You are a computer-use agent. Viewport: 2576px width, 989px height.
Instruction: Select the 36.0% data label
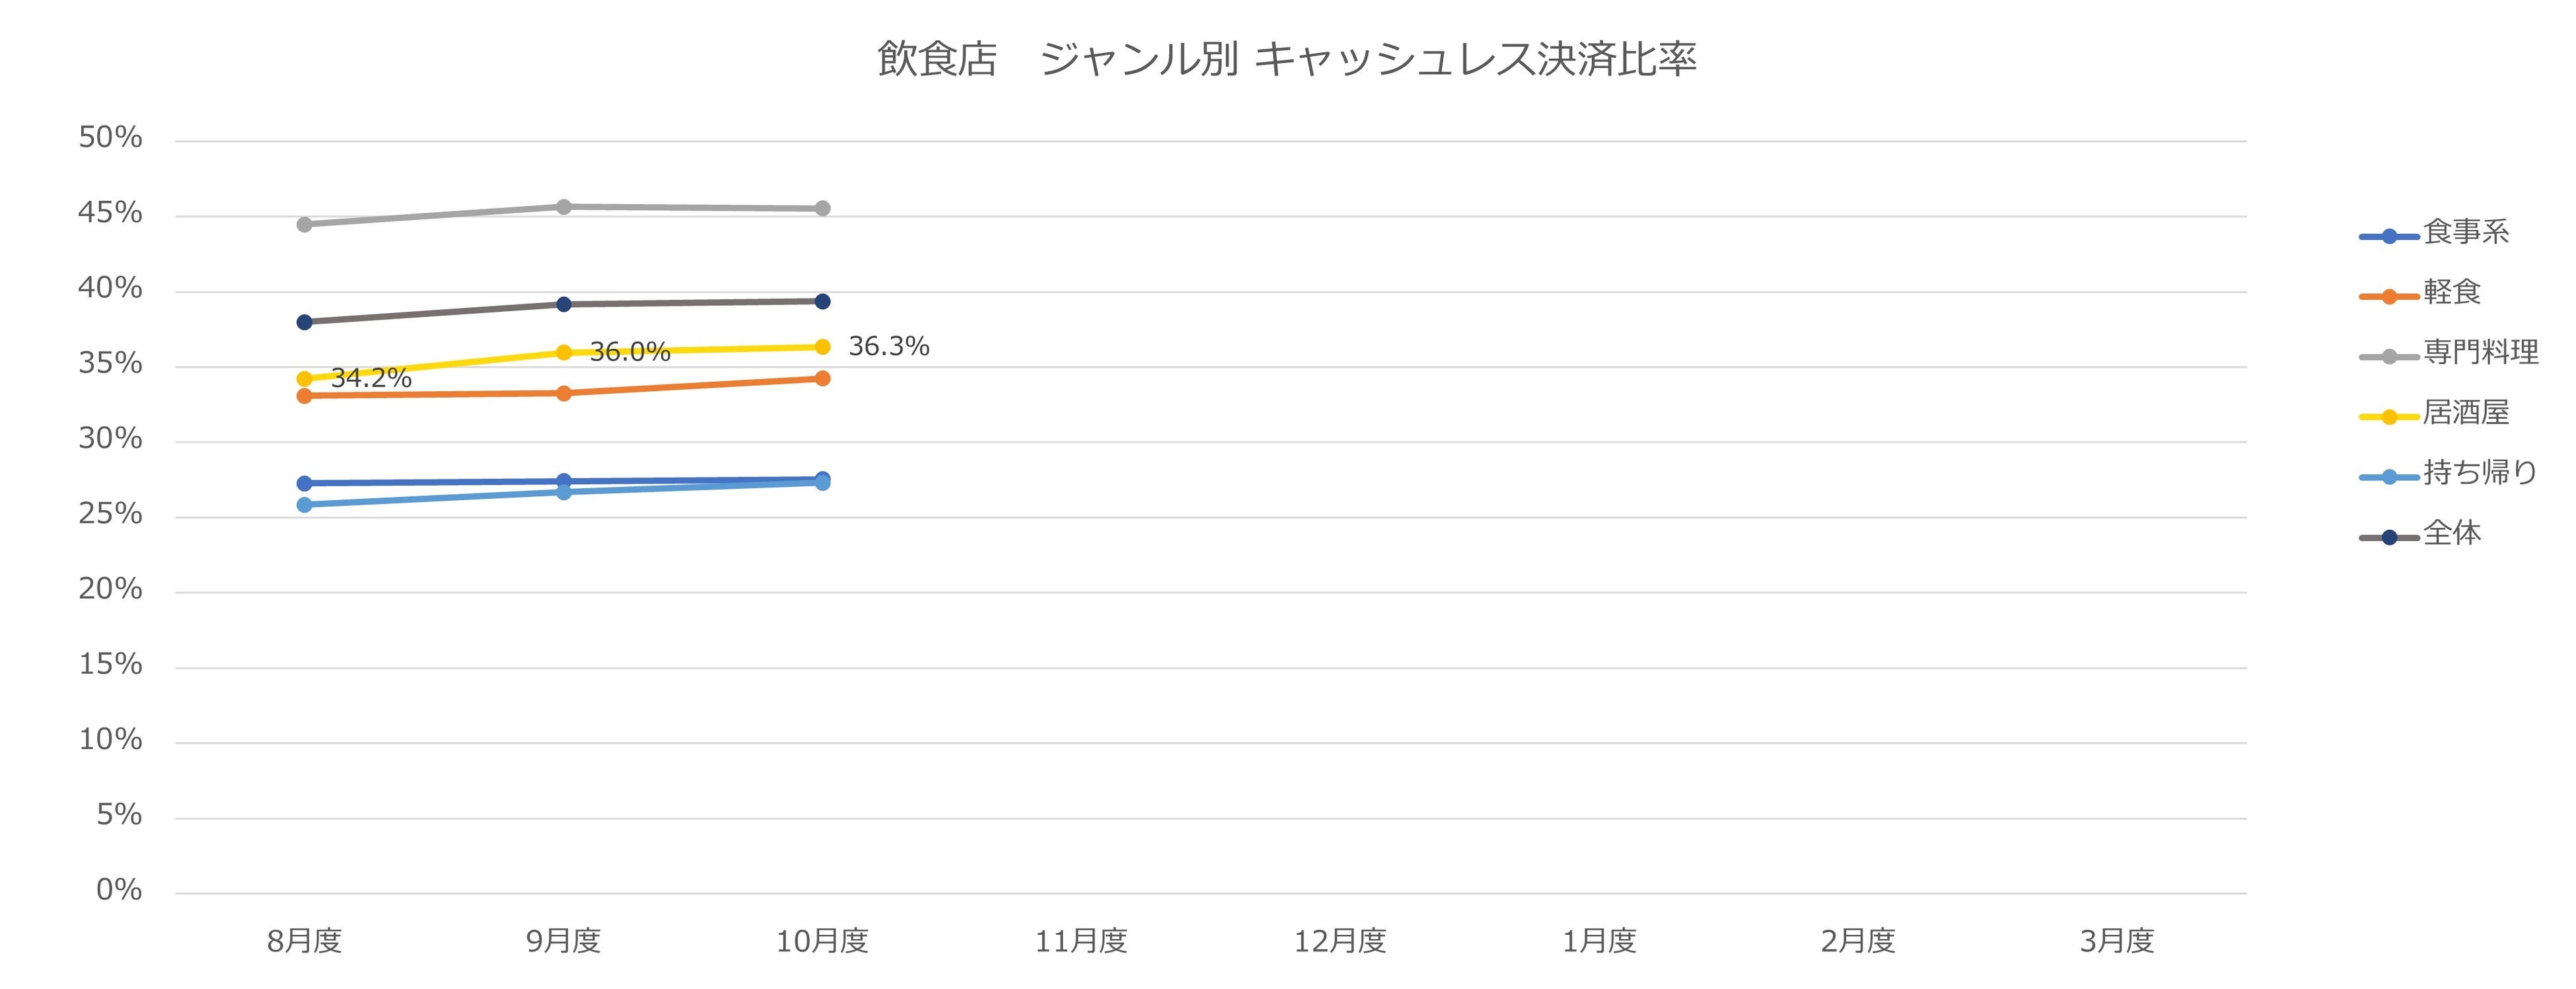point(629,352)
